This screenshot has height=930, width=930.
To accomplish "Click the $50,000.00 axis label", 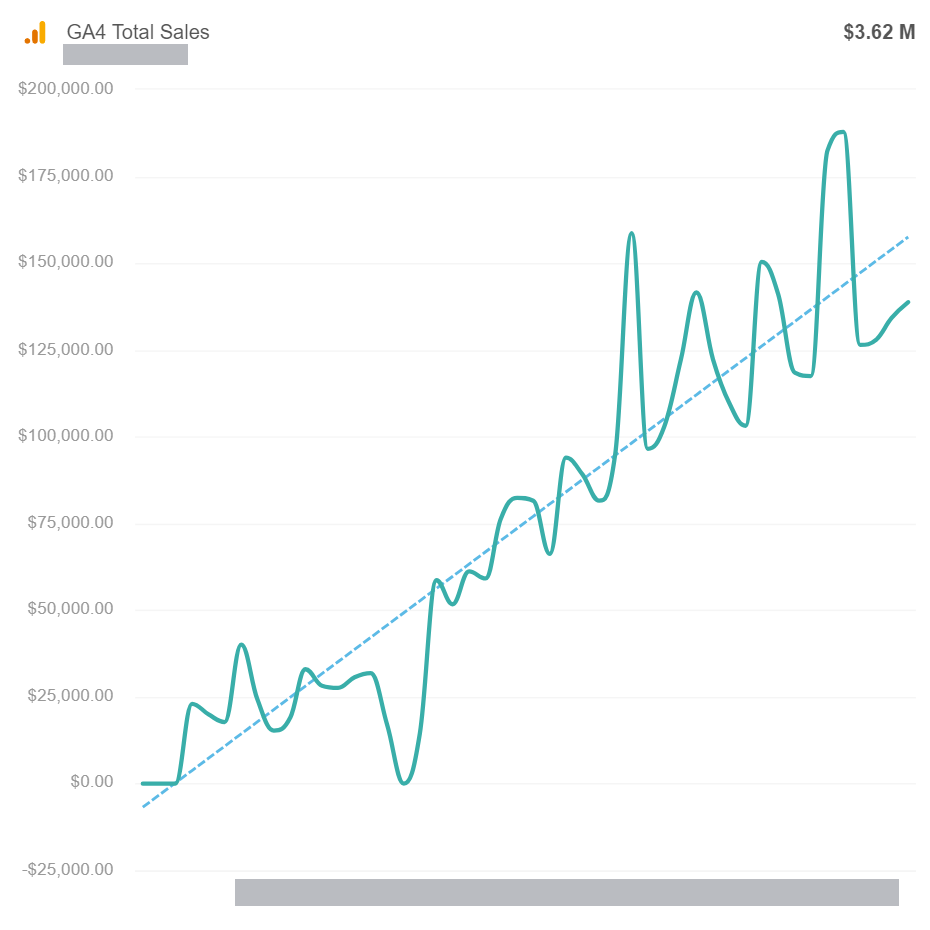I will click(71, 609).
